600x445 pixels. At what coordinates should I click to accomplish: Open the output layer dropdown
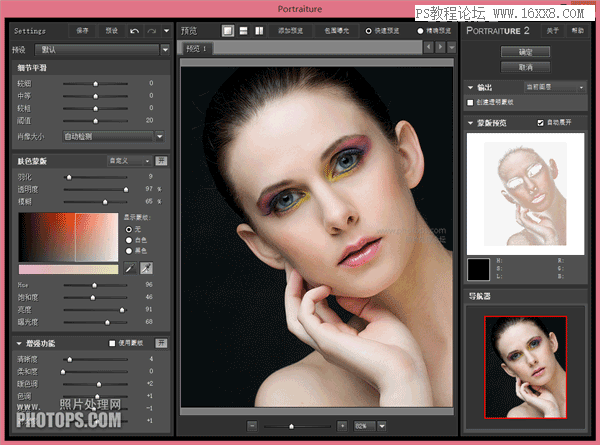pos(554,87)
